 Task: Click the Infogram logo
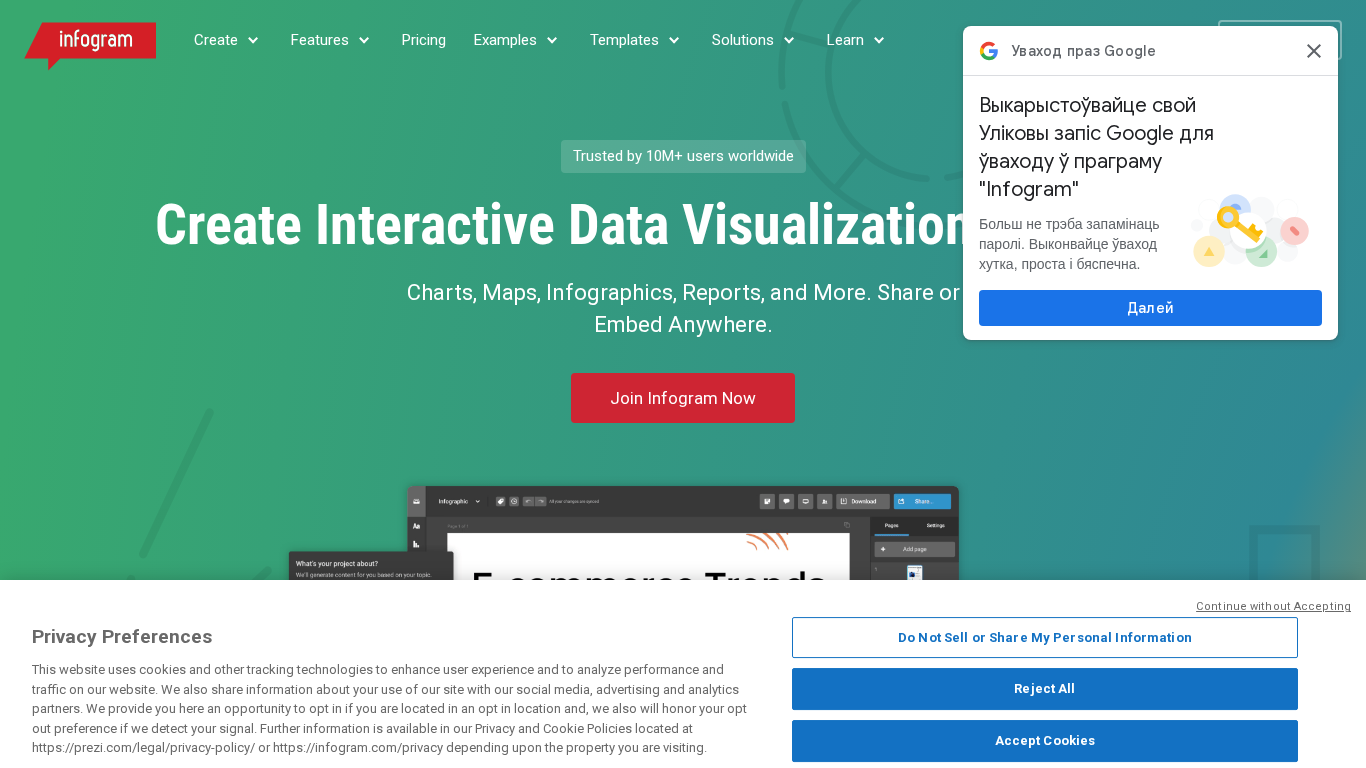90,45
